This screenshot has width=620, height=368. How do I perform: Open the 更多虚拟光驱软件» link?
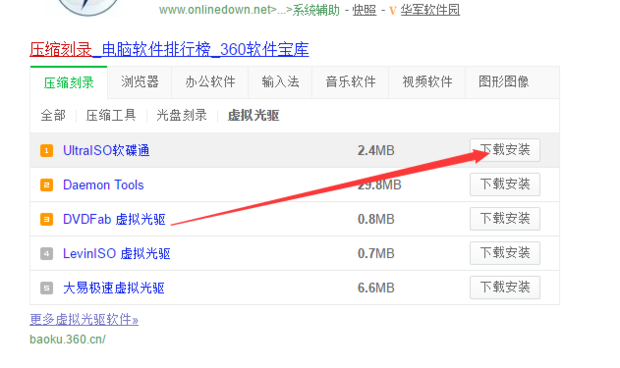click(84, 319)
